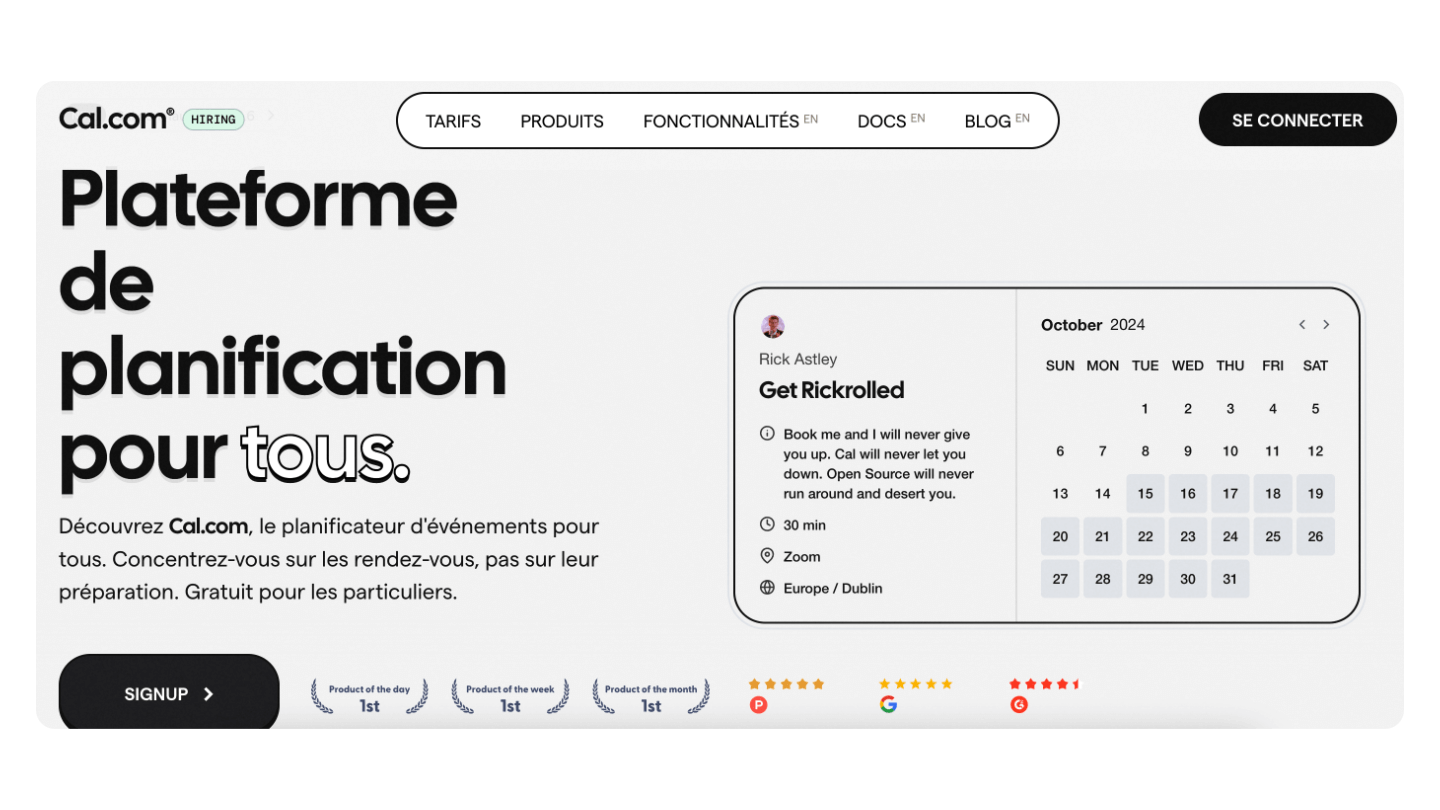Click the Product Hunt five-star rating
1440x810 pixels.
click(x=786, y=684)
